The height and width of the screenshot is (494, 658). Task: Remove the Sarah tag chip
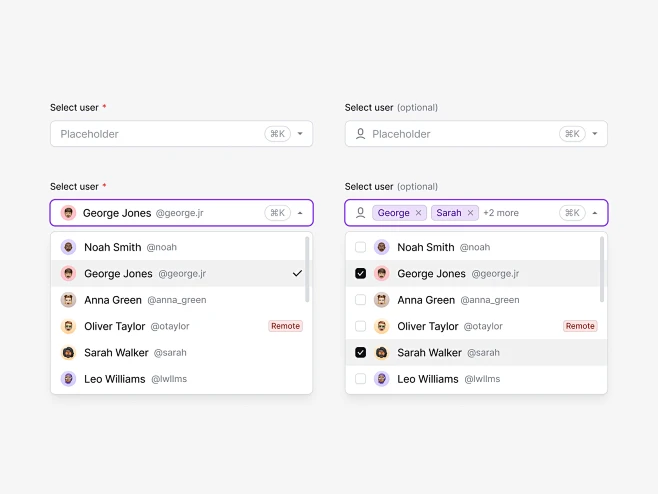(470, 213)
